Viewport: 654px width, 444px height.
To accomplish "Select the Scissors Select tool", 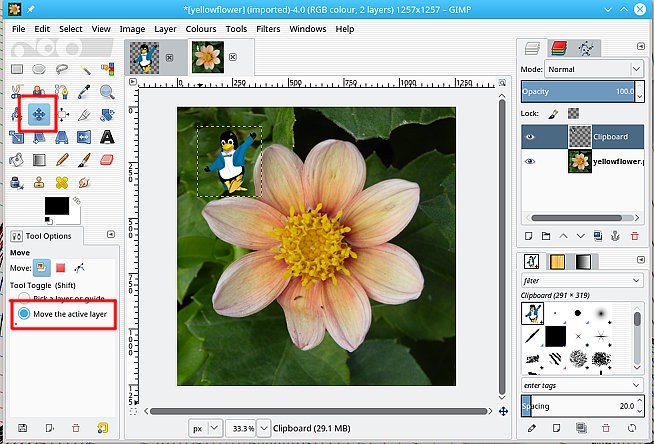I will (17, 91).
